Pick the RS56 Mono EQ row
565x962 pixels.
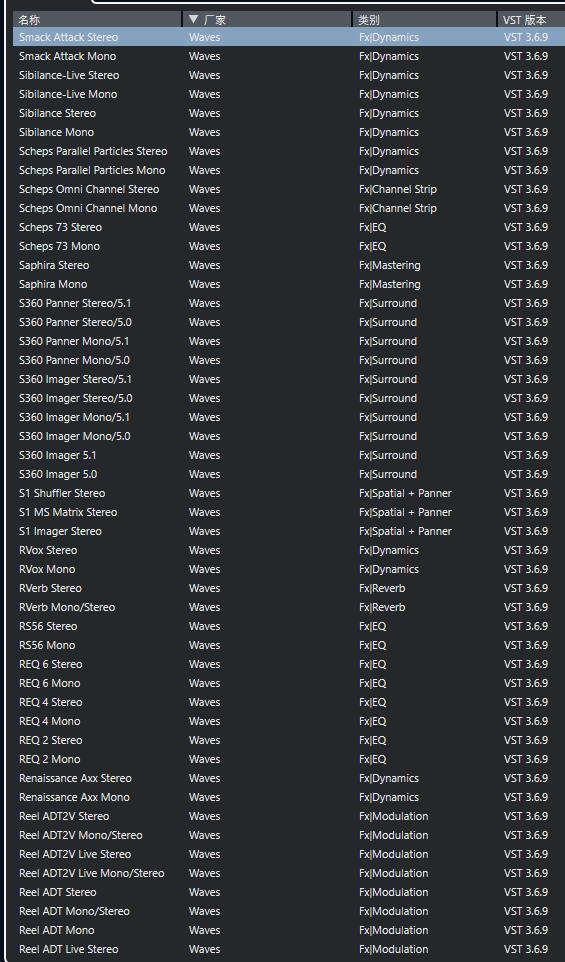click(289, 645)
